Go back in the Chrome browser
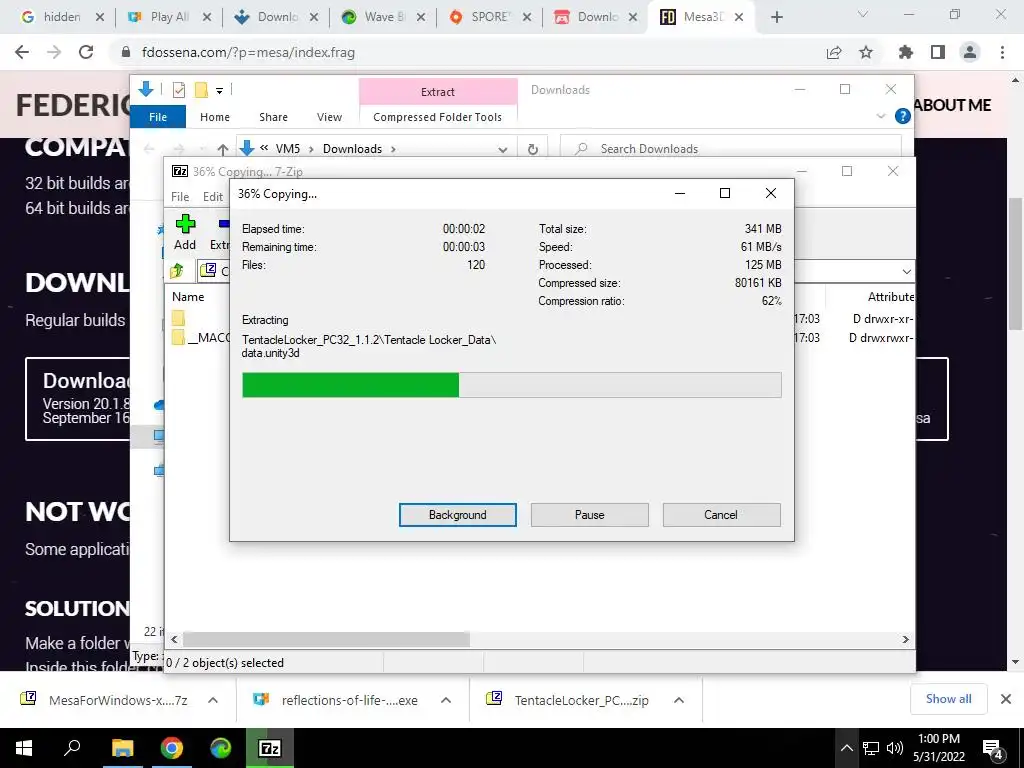This screenshot has width=1024, height=768. [22, 52]
